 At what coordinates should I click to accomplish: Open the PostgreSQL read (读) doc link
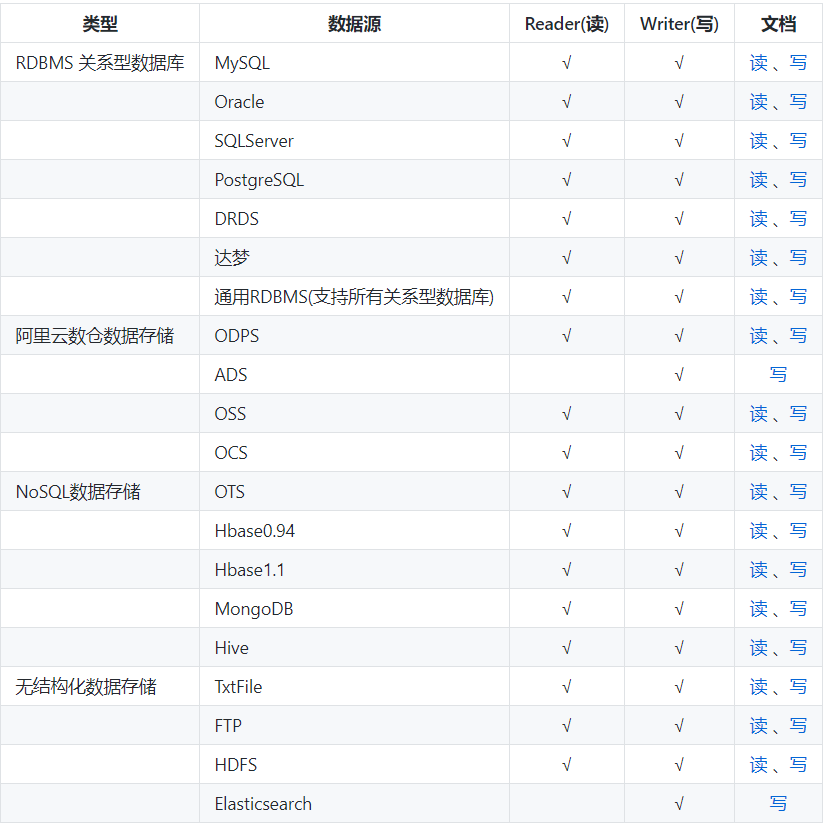click(758, 179)
